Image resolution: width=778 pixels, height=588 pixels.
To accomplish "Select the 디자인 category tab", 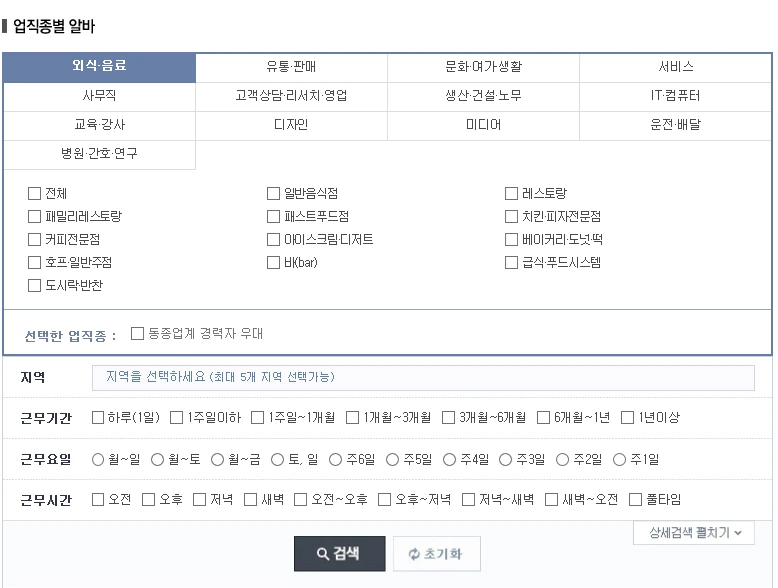I will coord(291,125).
